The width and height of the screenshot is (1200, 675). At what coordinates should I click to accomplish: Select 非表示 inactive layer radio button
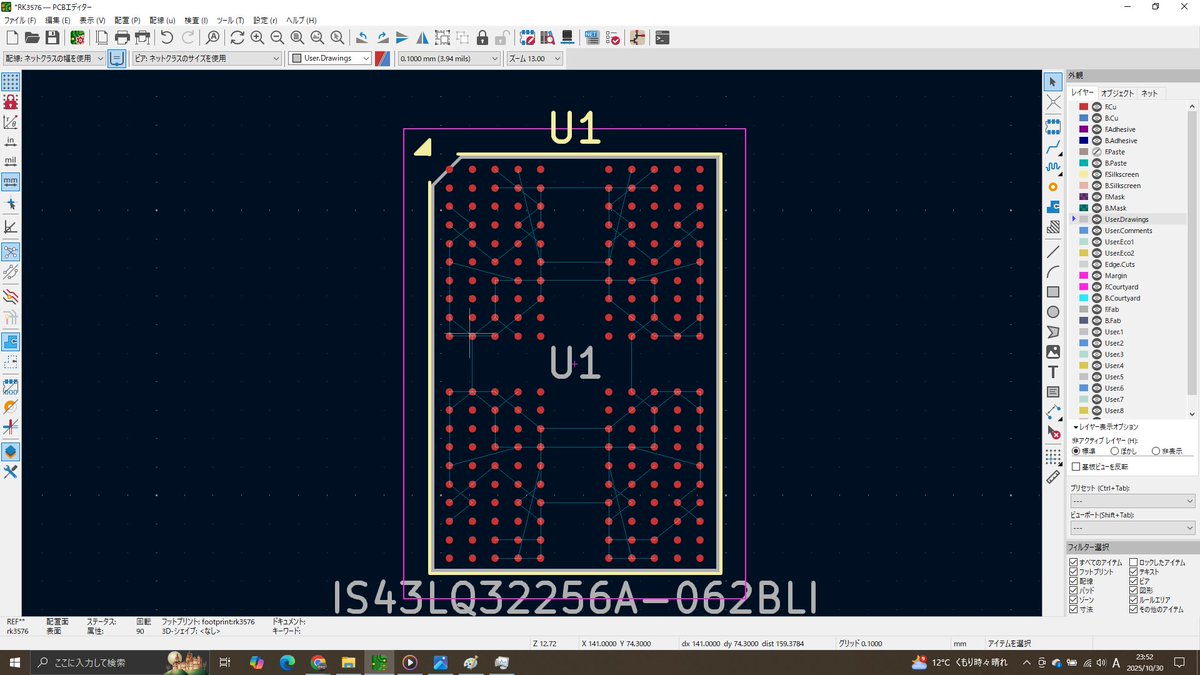[1156, 451]
